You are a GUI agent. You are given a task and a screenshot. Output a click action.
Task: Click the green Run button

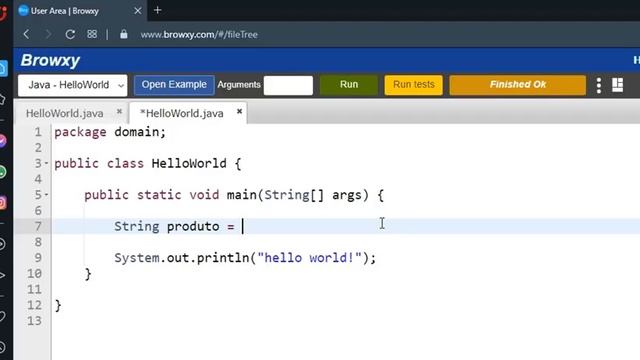click(x=349, y=84)
